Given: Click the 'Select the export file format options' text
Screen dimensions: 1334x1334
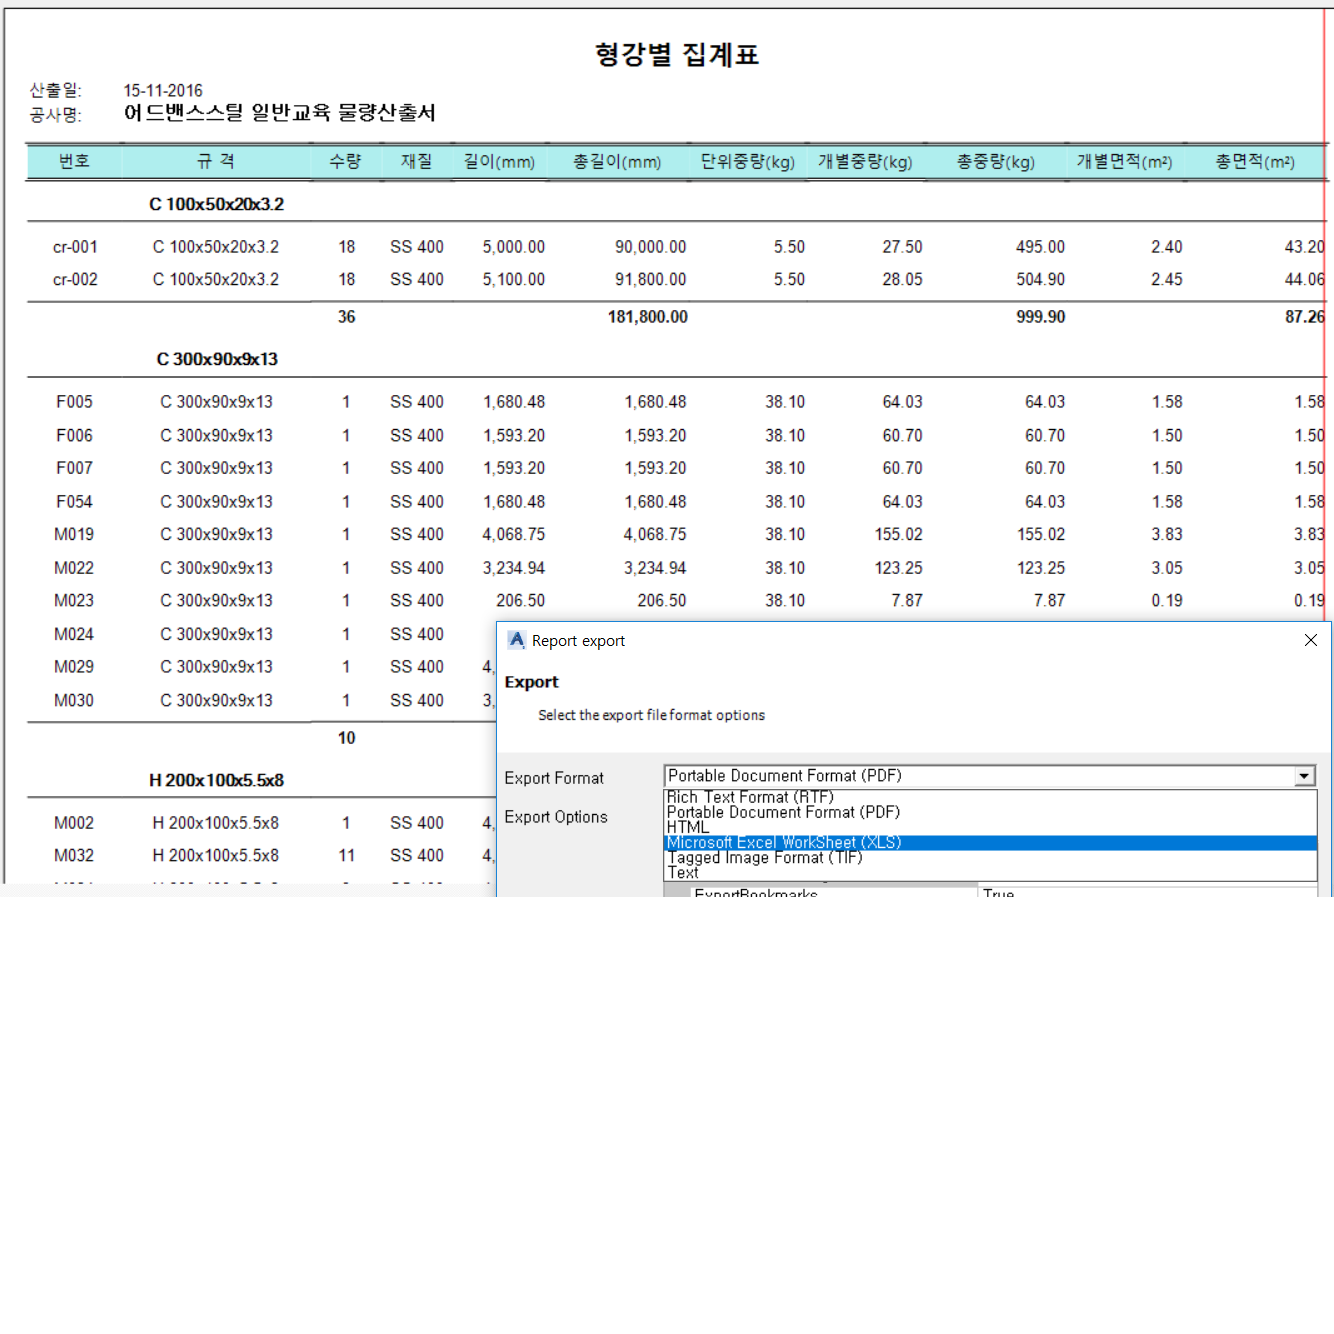Looking at the screenshot, I should click(651, 715).
